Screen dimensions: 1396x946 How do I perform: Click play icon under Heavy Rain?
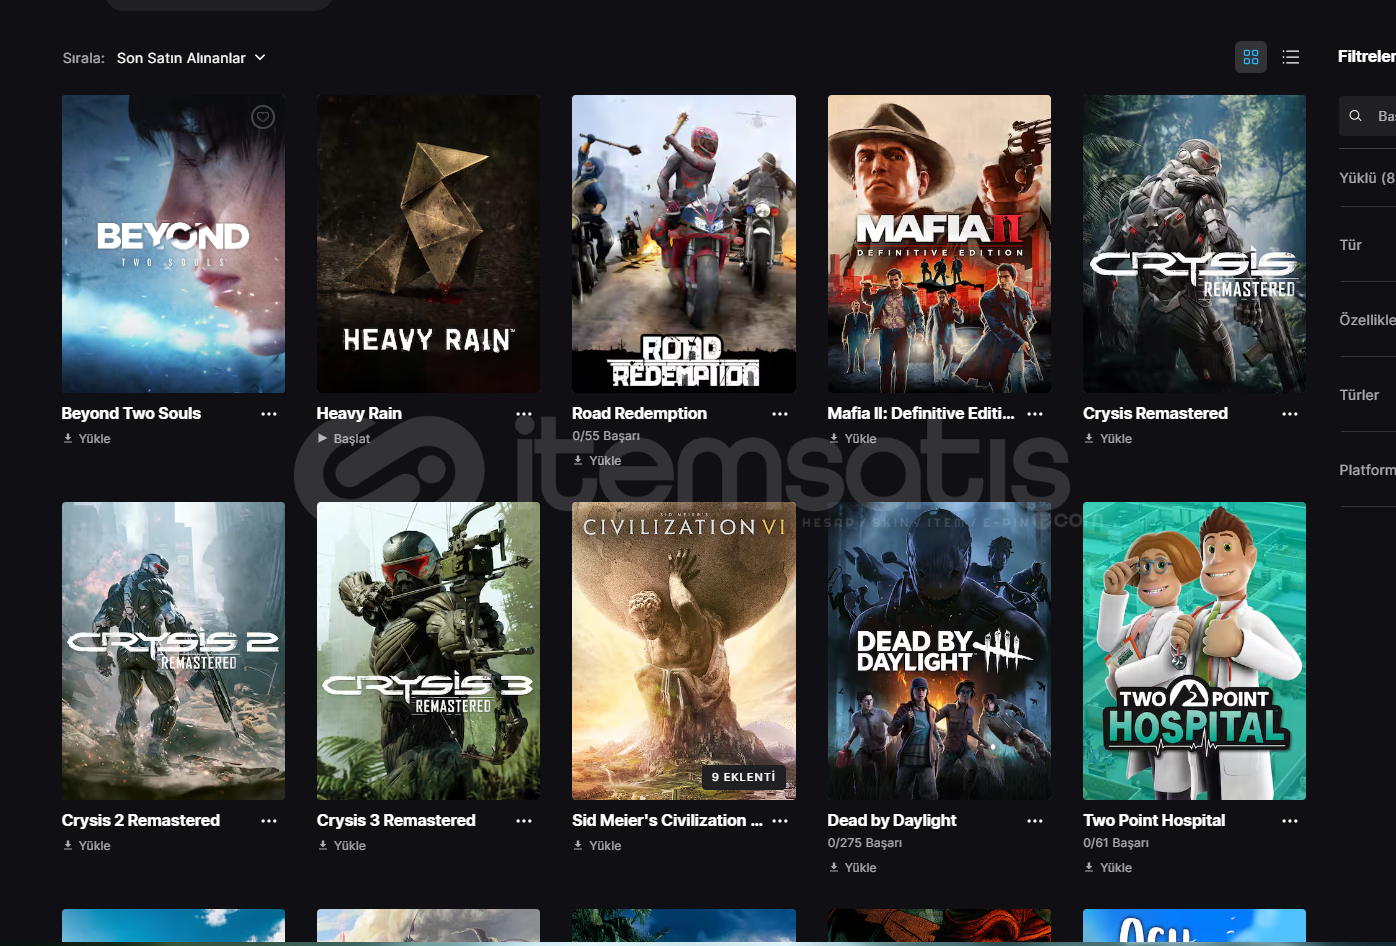tap(322, 438)
